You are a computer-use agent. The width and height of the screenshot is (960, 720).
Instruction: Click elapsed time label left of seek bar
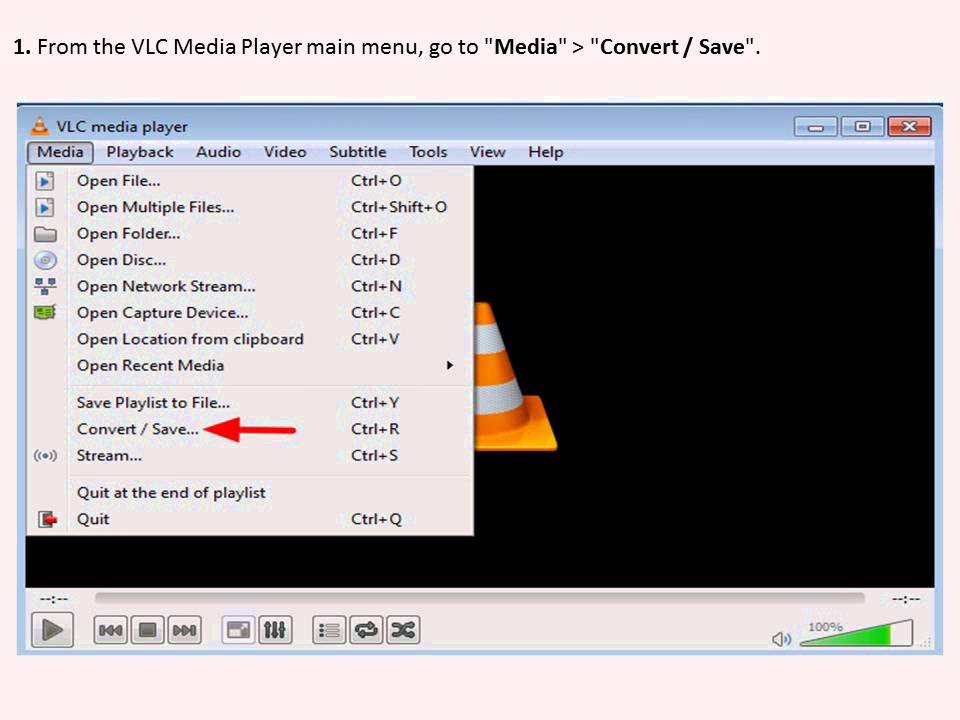point(54,599)
